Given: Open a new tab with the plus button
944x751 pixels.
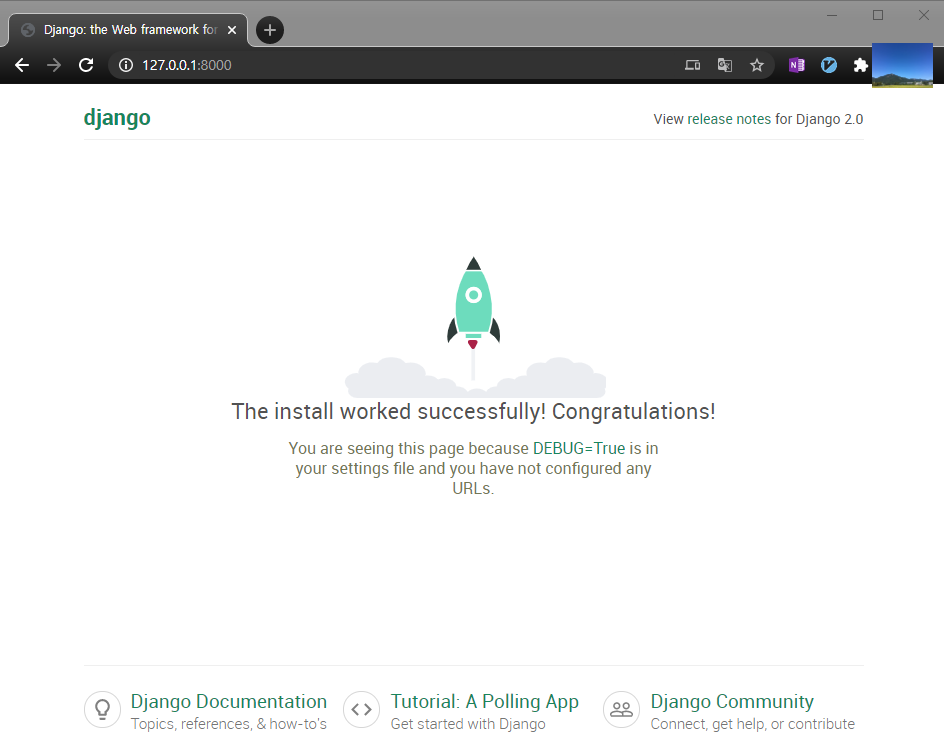Looking at the screenshot, I should tap(270, 30).
